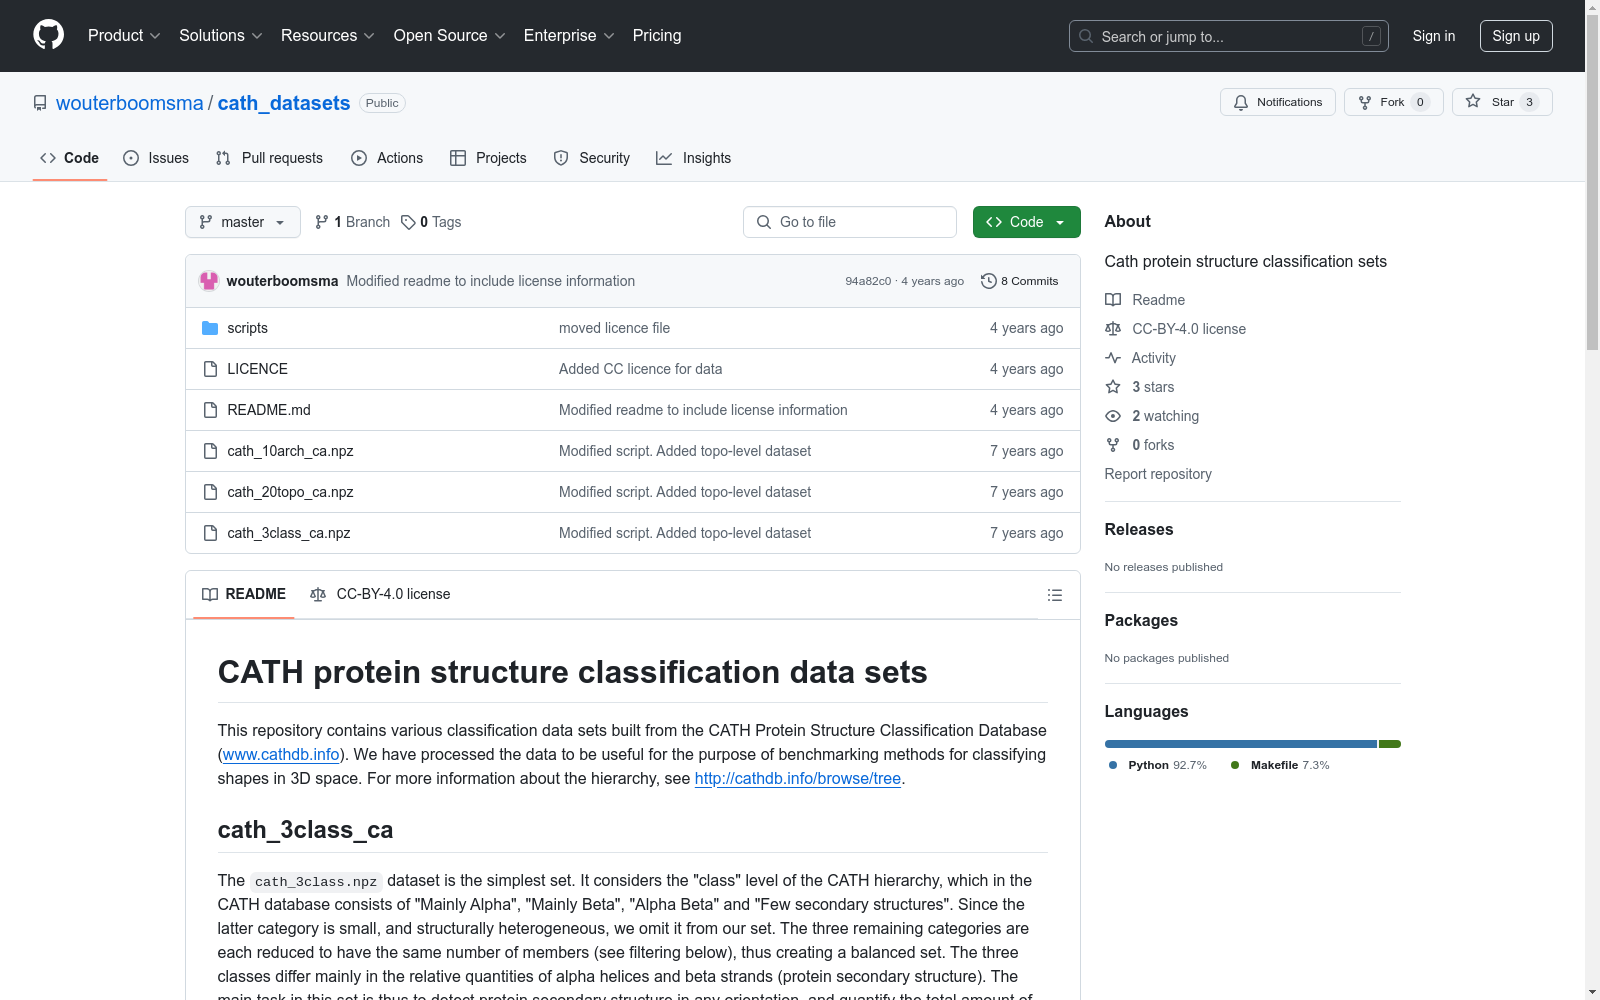Screen dimensions: 1600x1000
Task: Expand the Open Source menu
Action: tap(450, 35)
